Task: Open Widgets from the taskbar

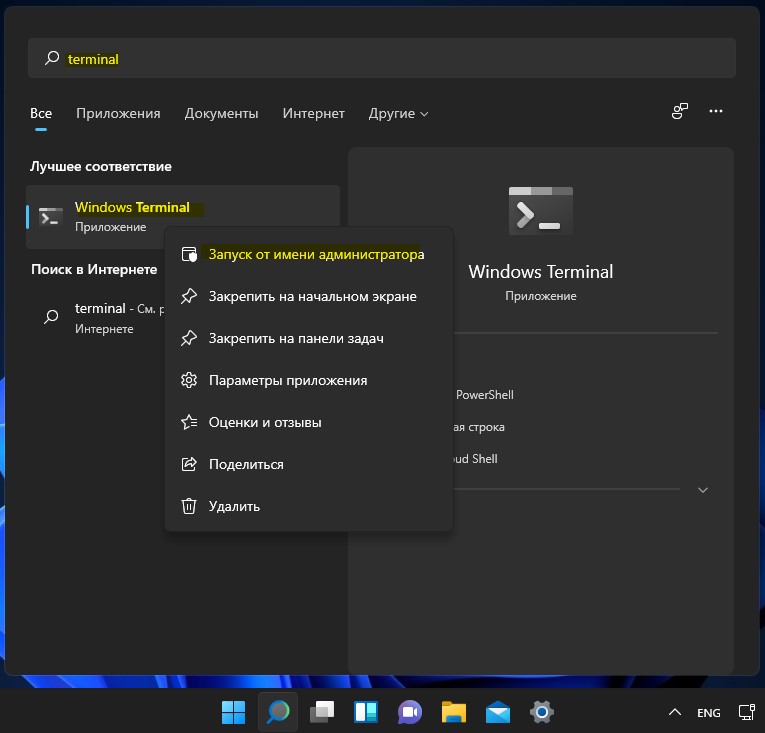Action: [x=366, y=713]
